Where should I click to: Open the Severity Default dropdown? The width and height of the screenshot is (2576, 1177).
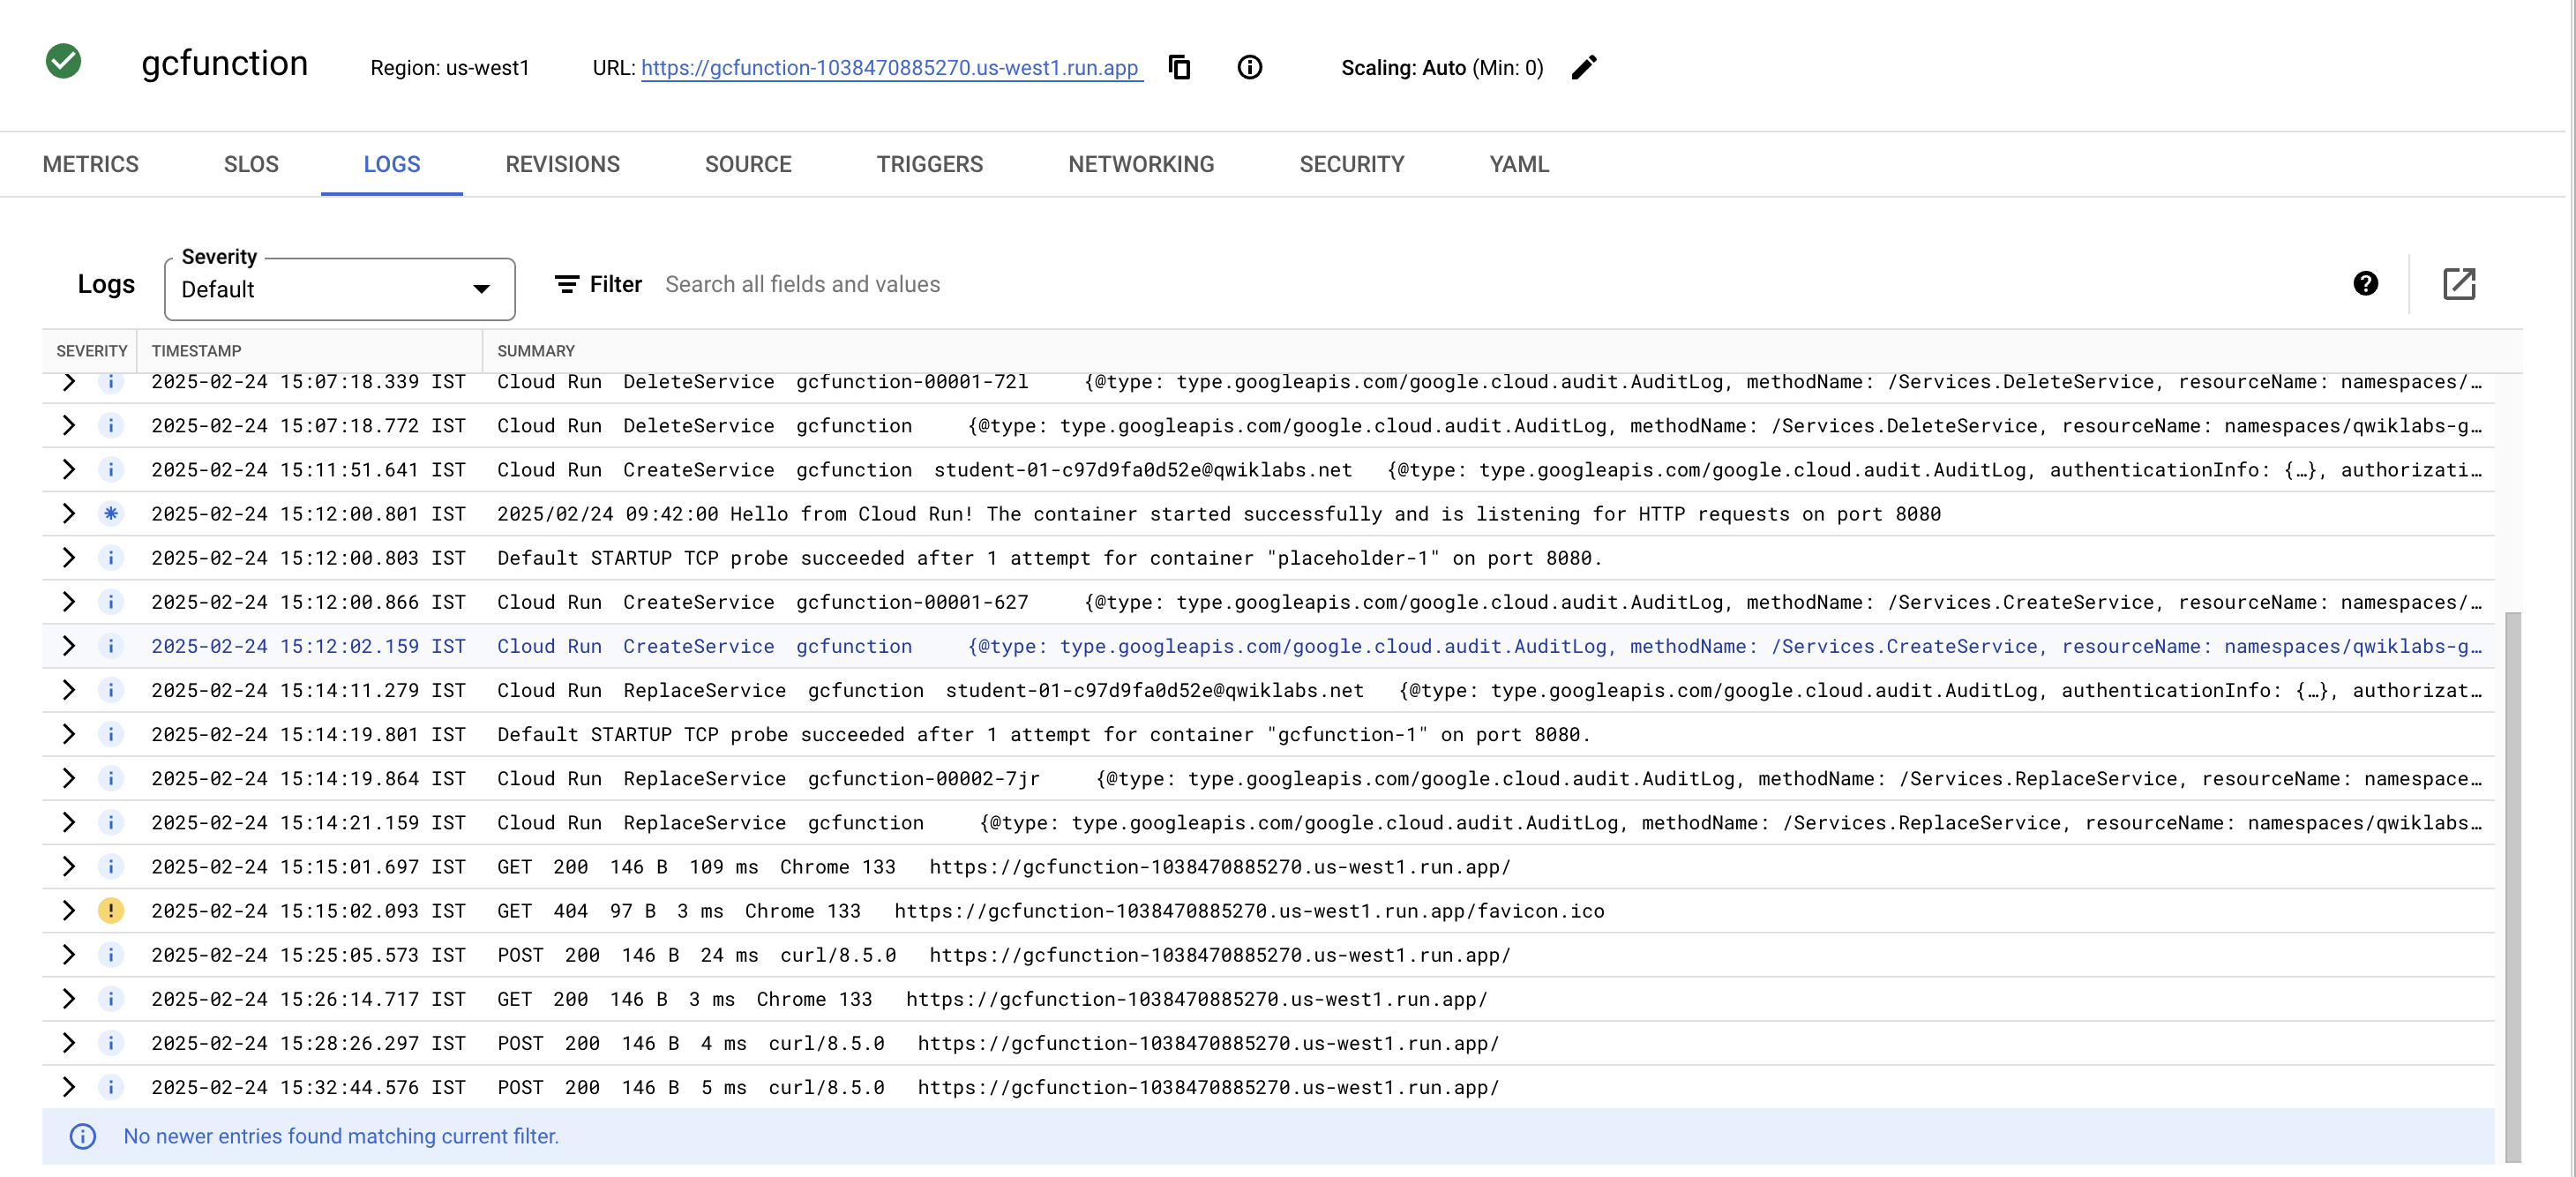(339, 289)
